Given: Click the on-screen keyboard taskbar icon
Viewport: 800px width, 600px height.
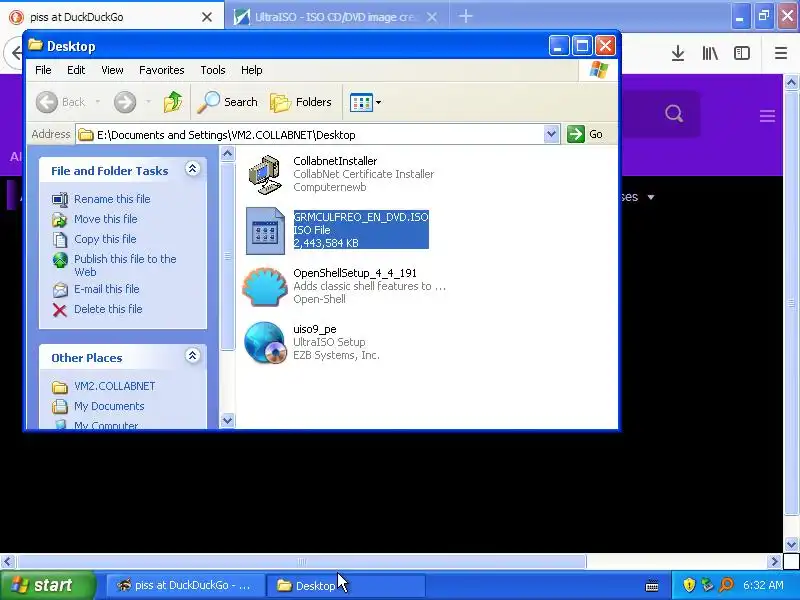Looking at the screenshot, I should point(652,586).
